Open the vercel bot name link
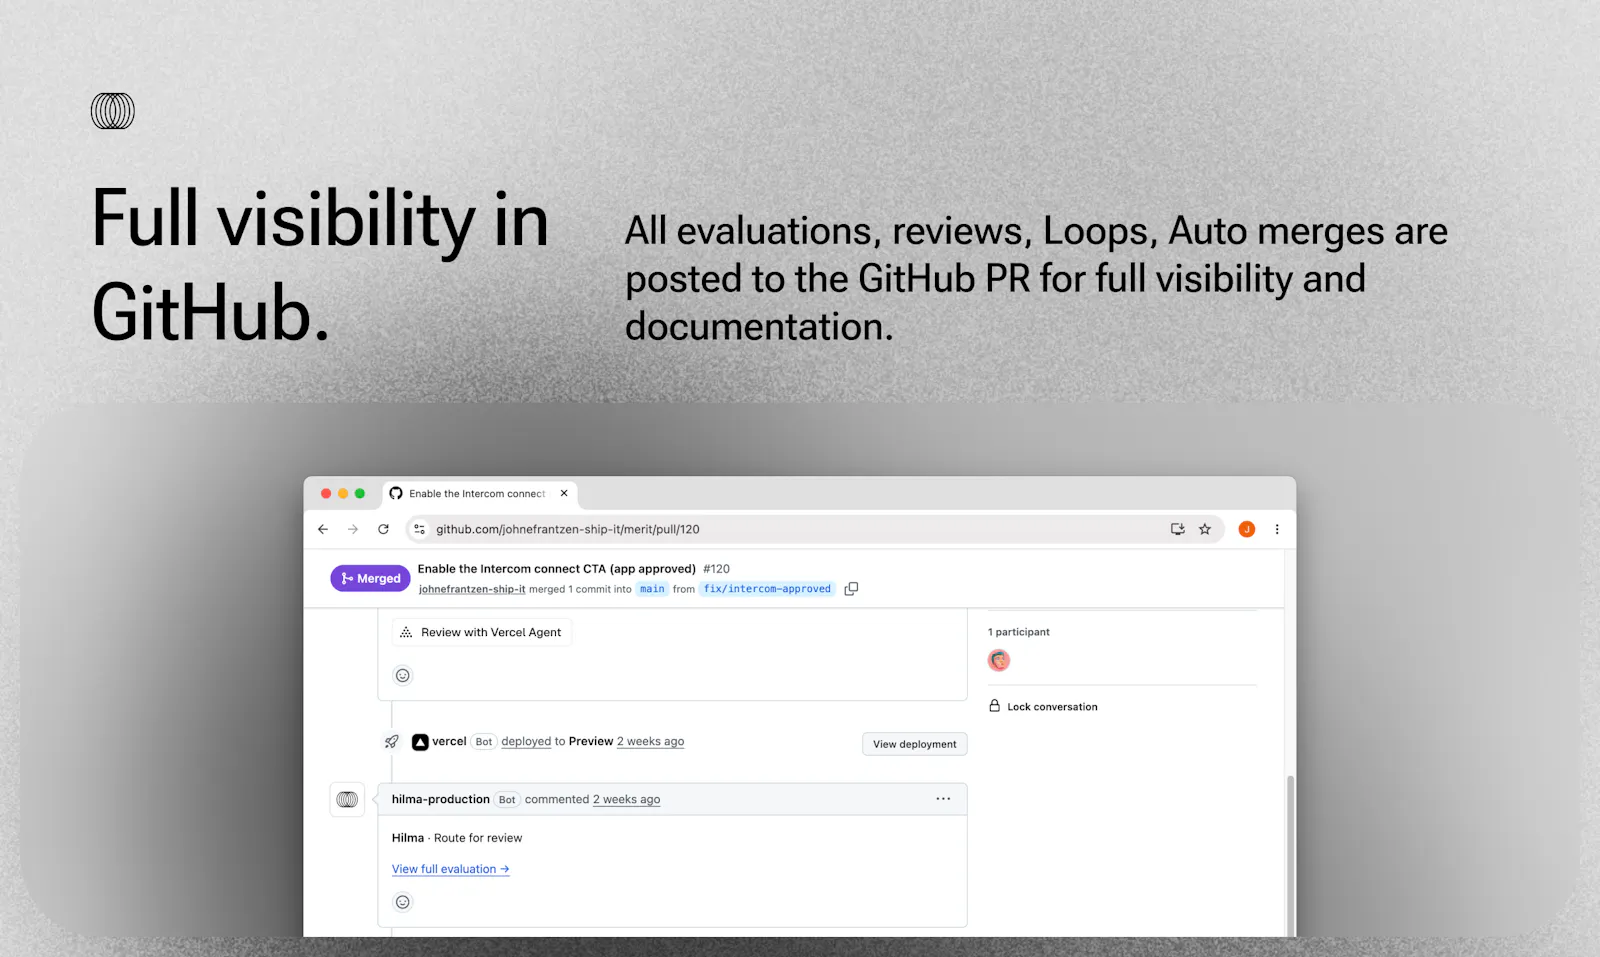This screenshot has height=957, width=1600. click(449, 741)
